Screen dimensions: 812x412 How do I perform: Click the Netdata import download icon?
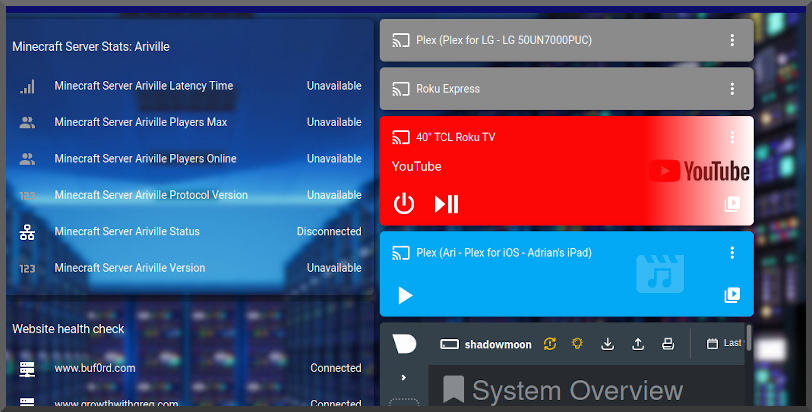click(x=607, y=344)
